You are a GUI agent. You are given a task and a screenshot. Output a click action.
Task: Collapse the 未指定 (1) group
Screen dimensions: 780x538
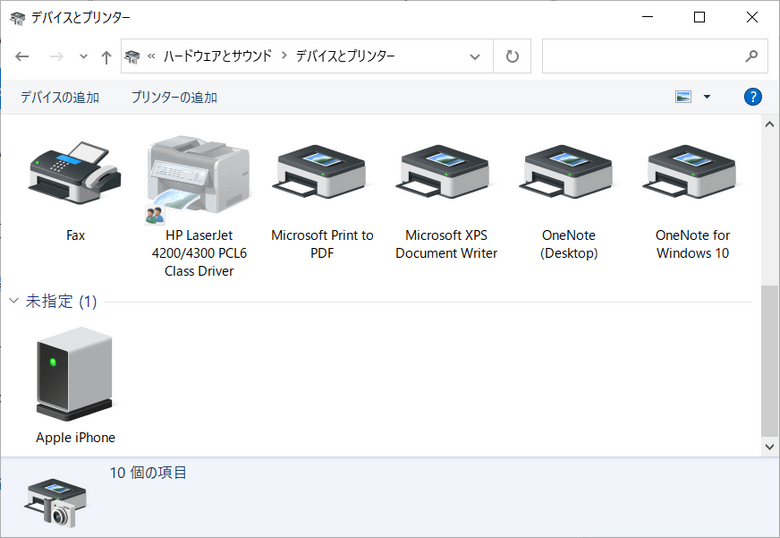(x=14, y=301)
